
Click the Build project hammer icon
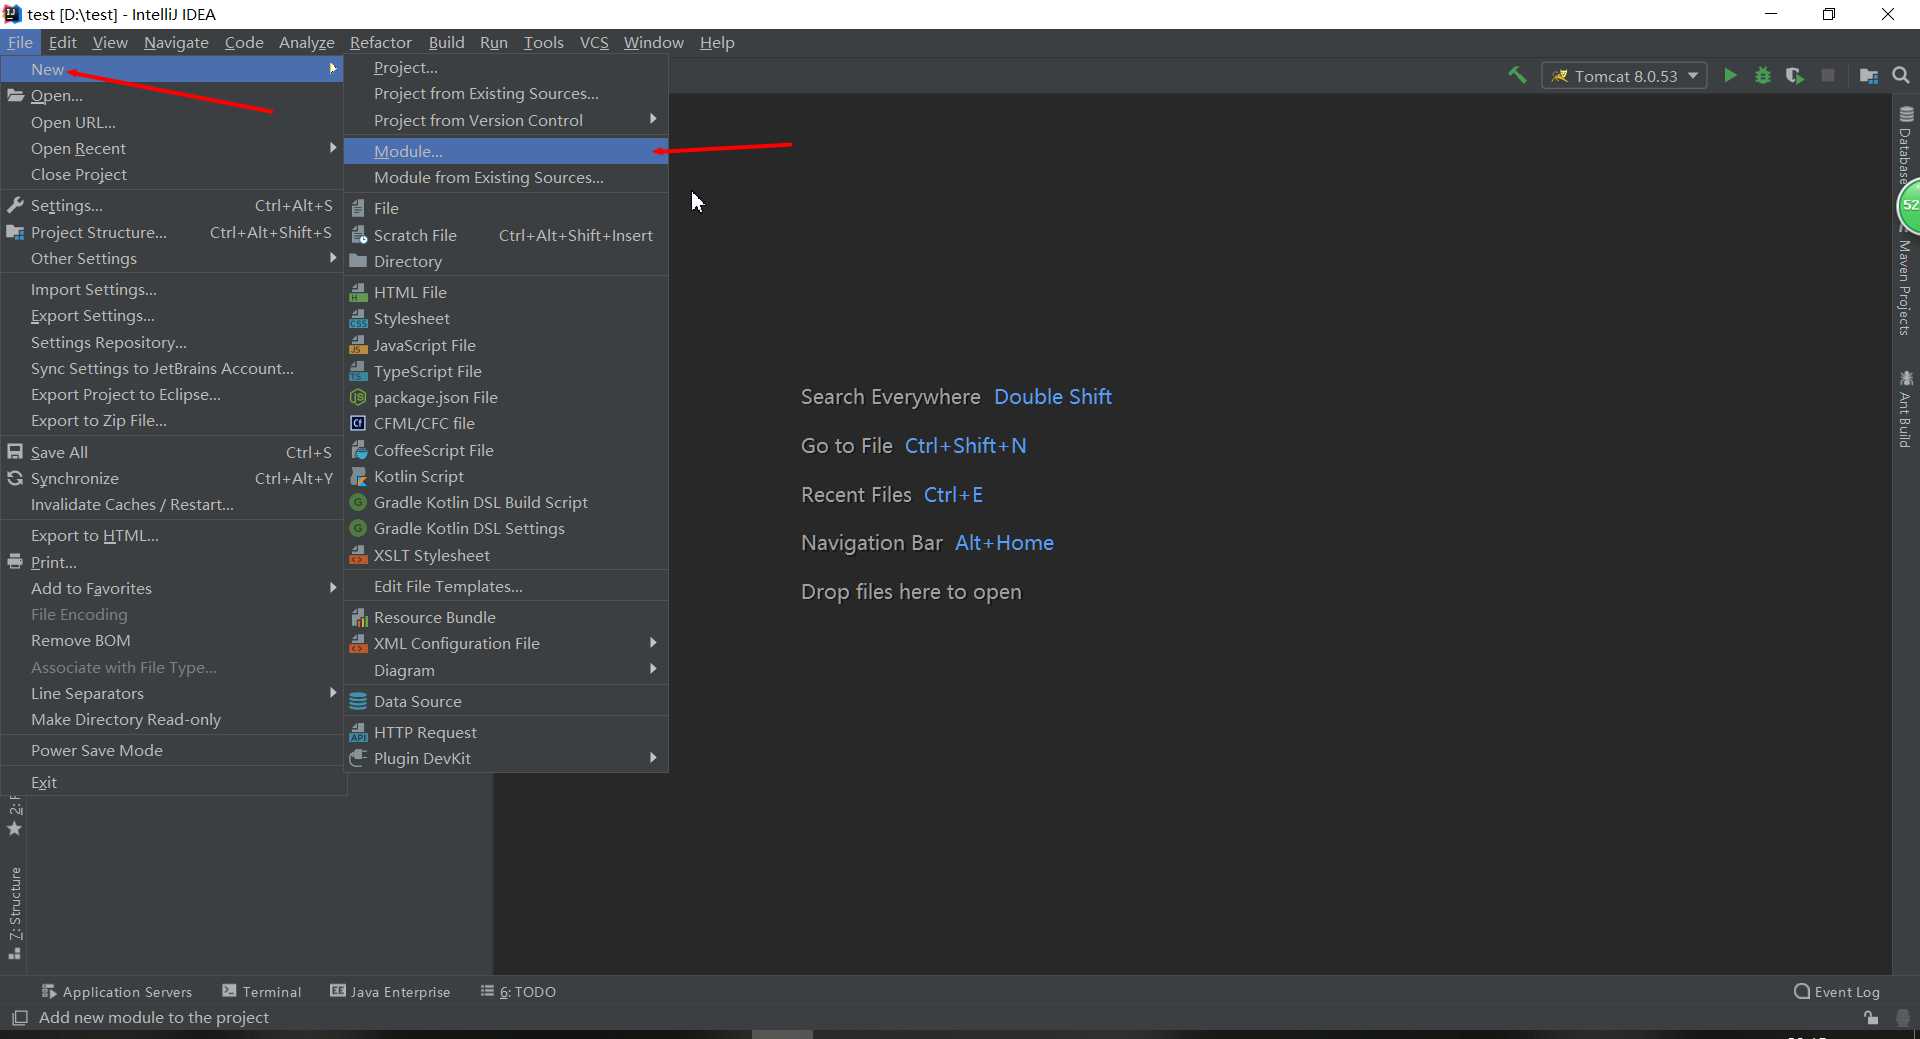(1517, 76)
